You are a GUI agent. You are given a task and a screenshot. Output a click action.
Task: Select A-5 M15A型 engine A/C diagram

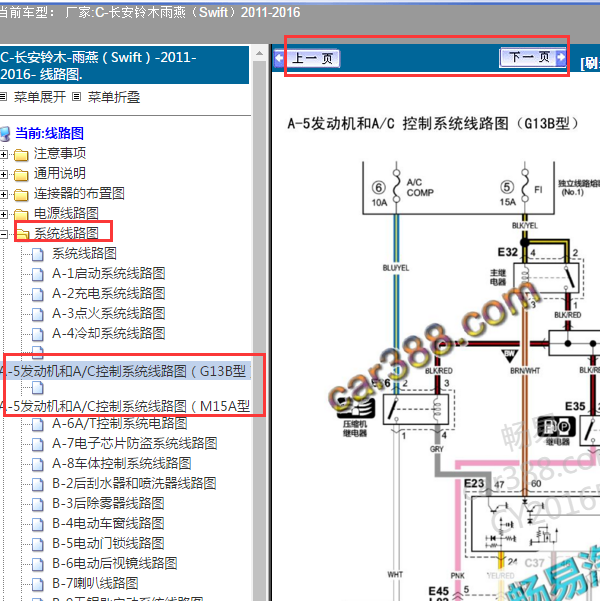click(x=125, y=406)
